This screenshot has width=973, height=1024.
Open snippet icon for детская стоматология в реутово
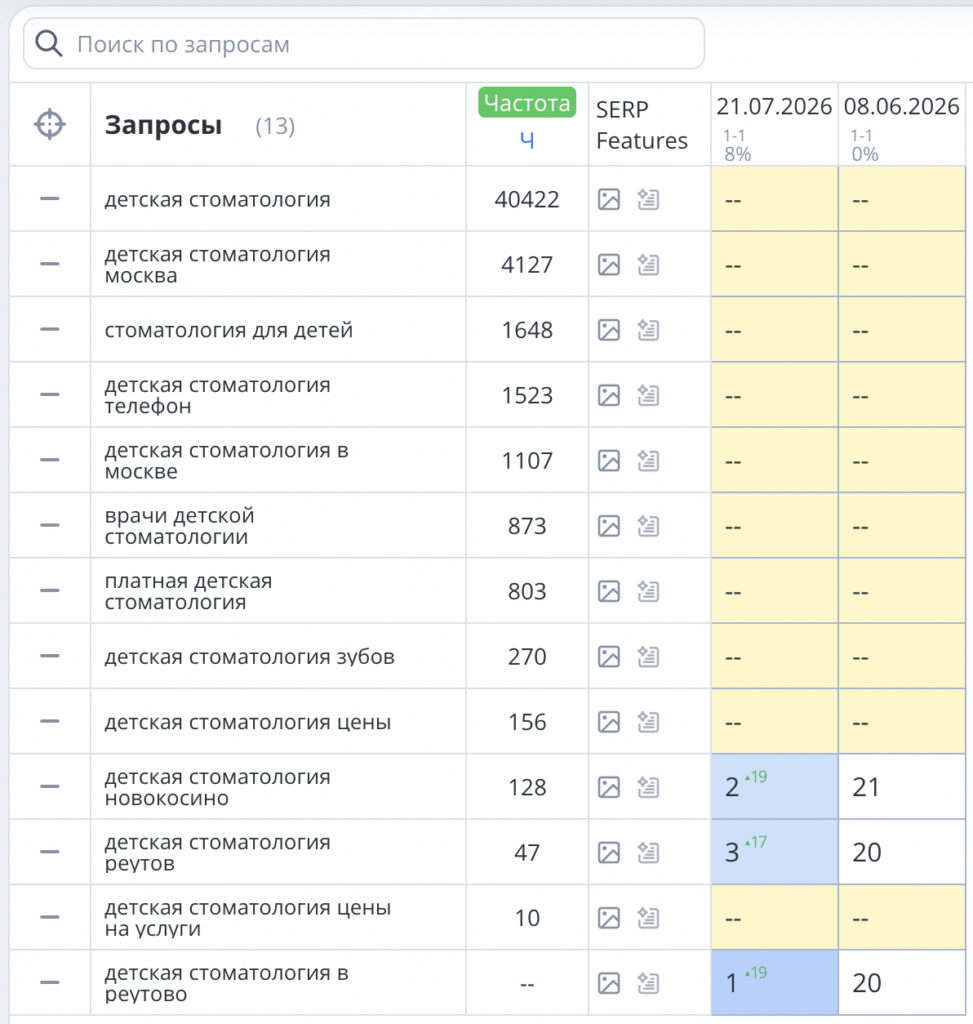[x=648, y=983]
